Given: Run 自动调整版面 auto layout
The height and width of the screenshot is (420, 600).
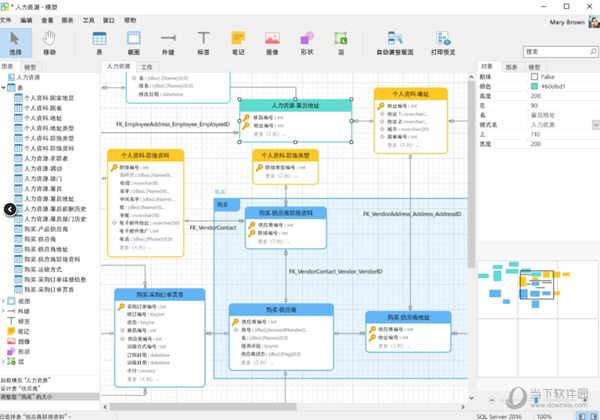Looking at the screenshot, I should pos(395,43).
